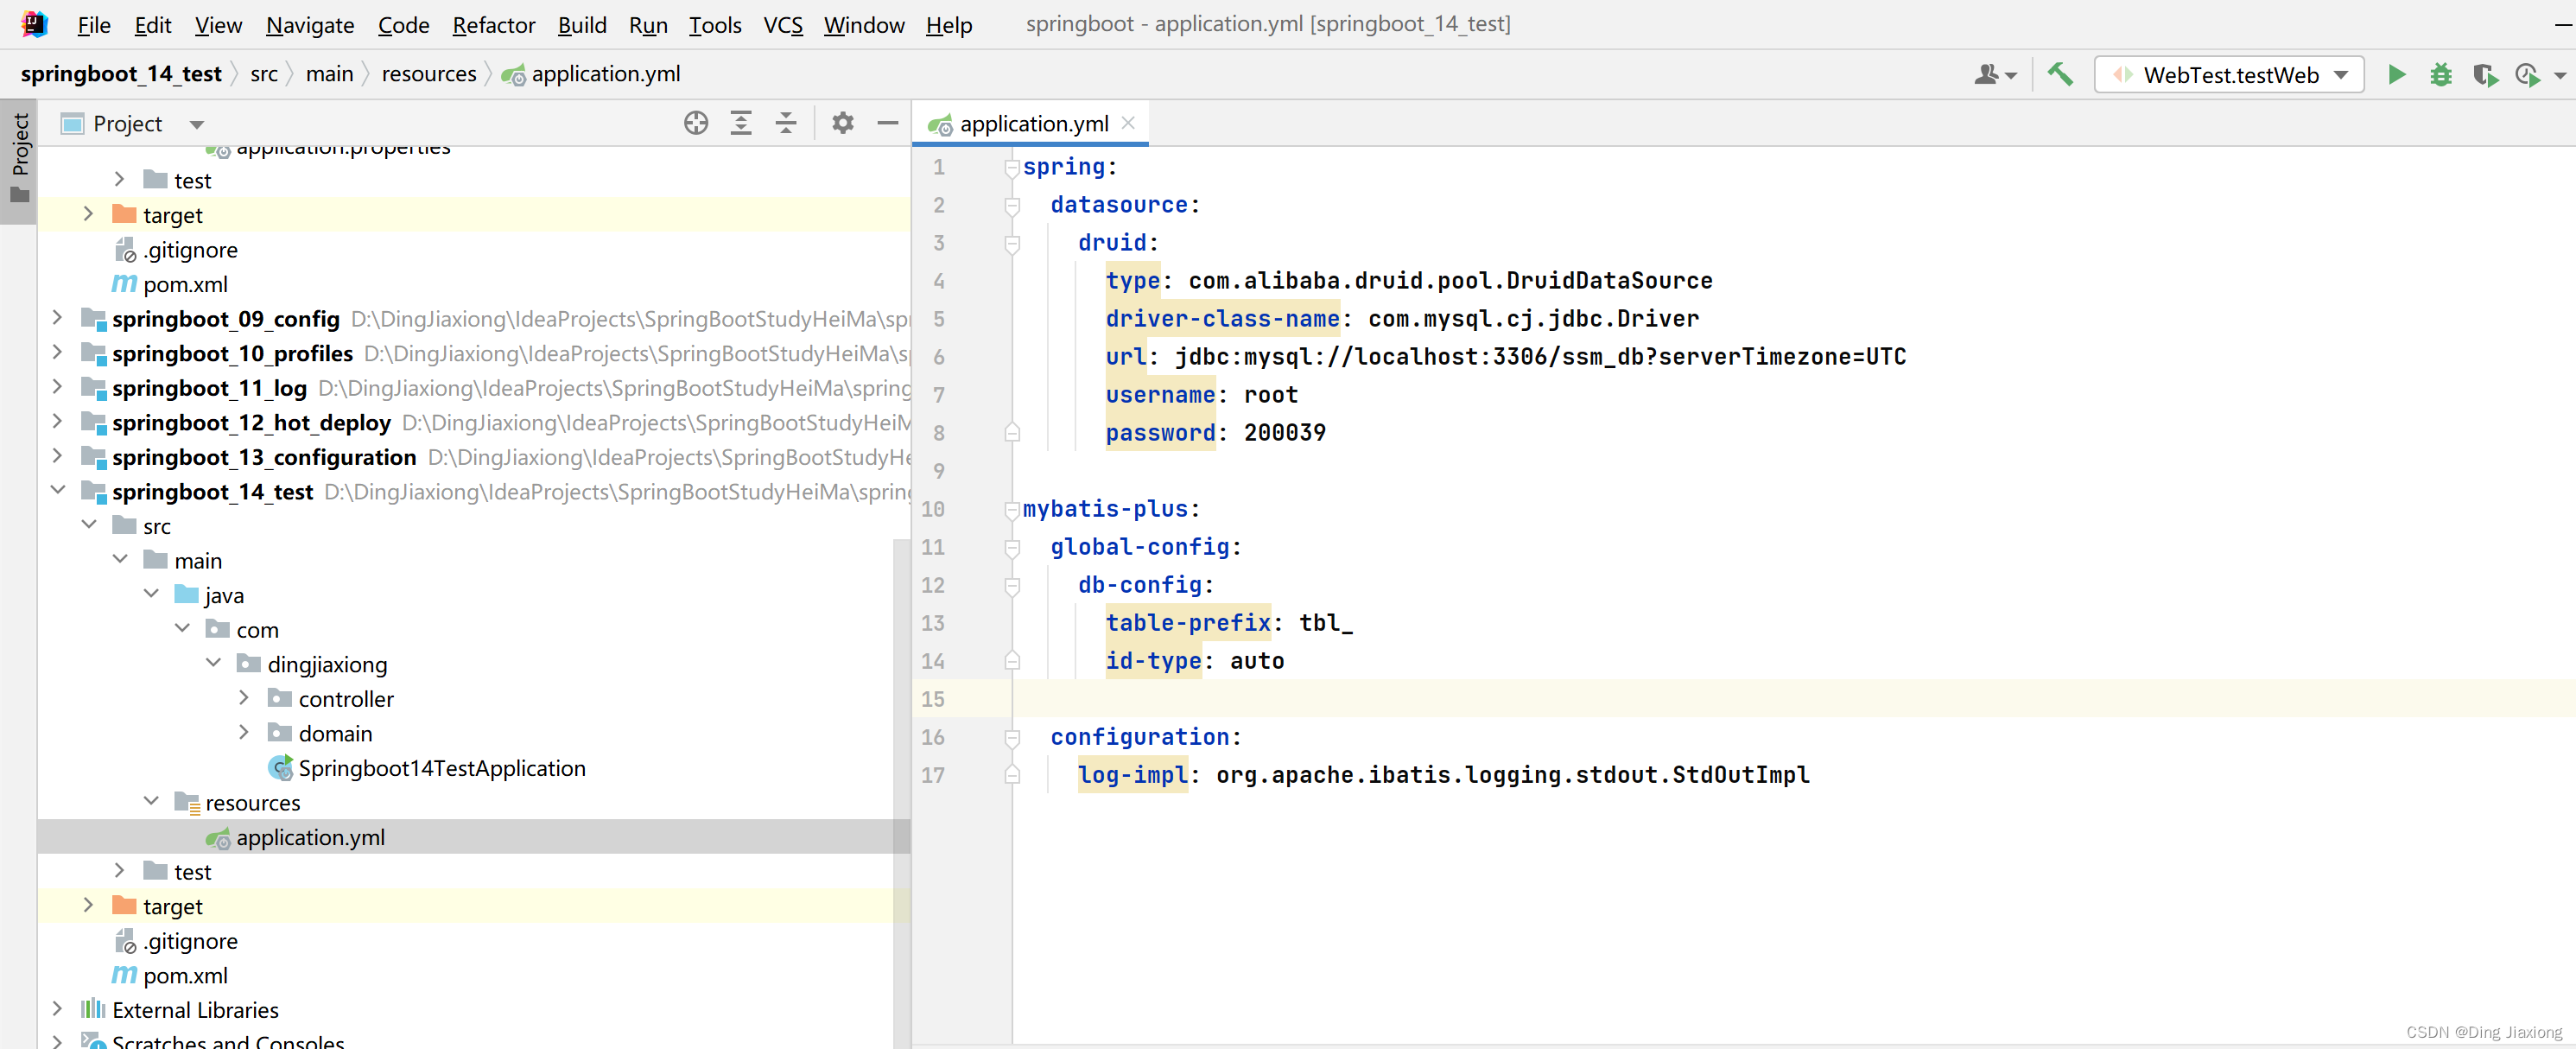Image resolution: width=2576 pixels, height=1049 pixels.
Task: Open the Edit menu
Action: click(x=153, y=24)
